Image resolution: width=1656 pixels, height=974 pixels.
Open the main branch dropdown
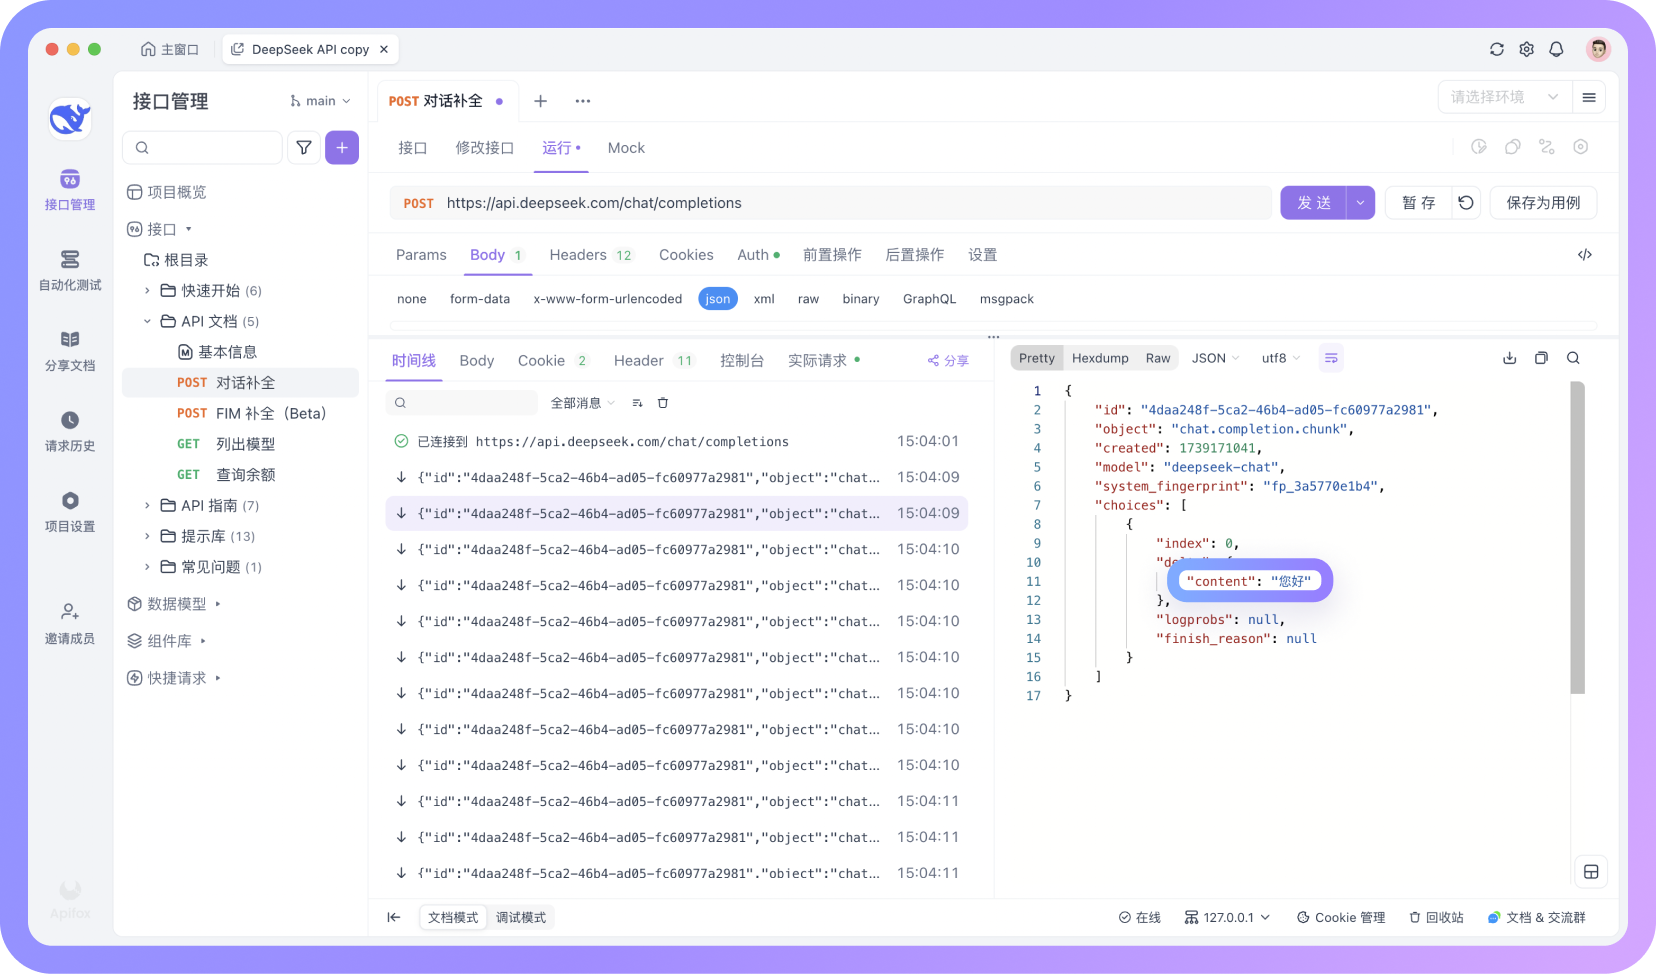coord(321,101)
